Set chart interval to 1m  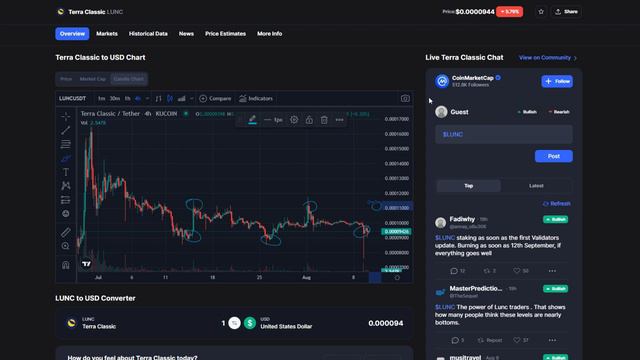pos(101,98)
